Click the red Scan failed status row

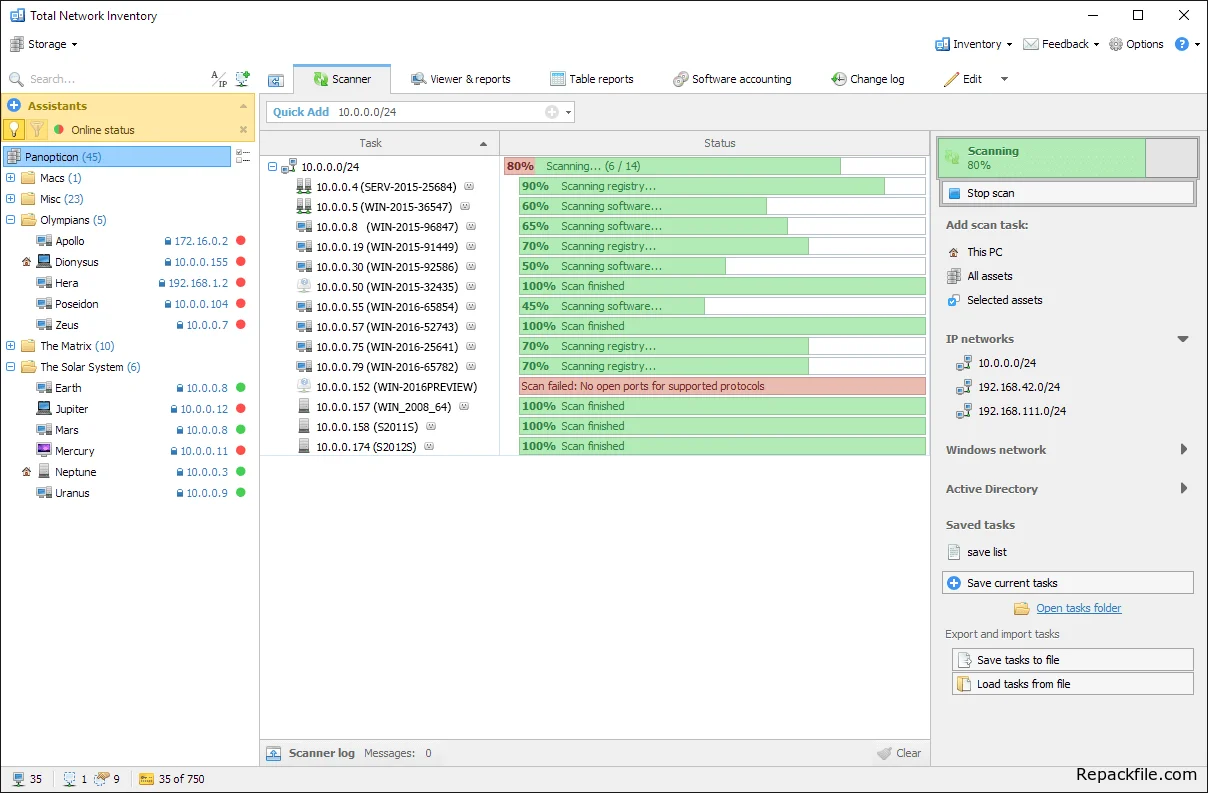point(722,386)
